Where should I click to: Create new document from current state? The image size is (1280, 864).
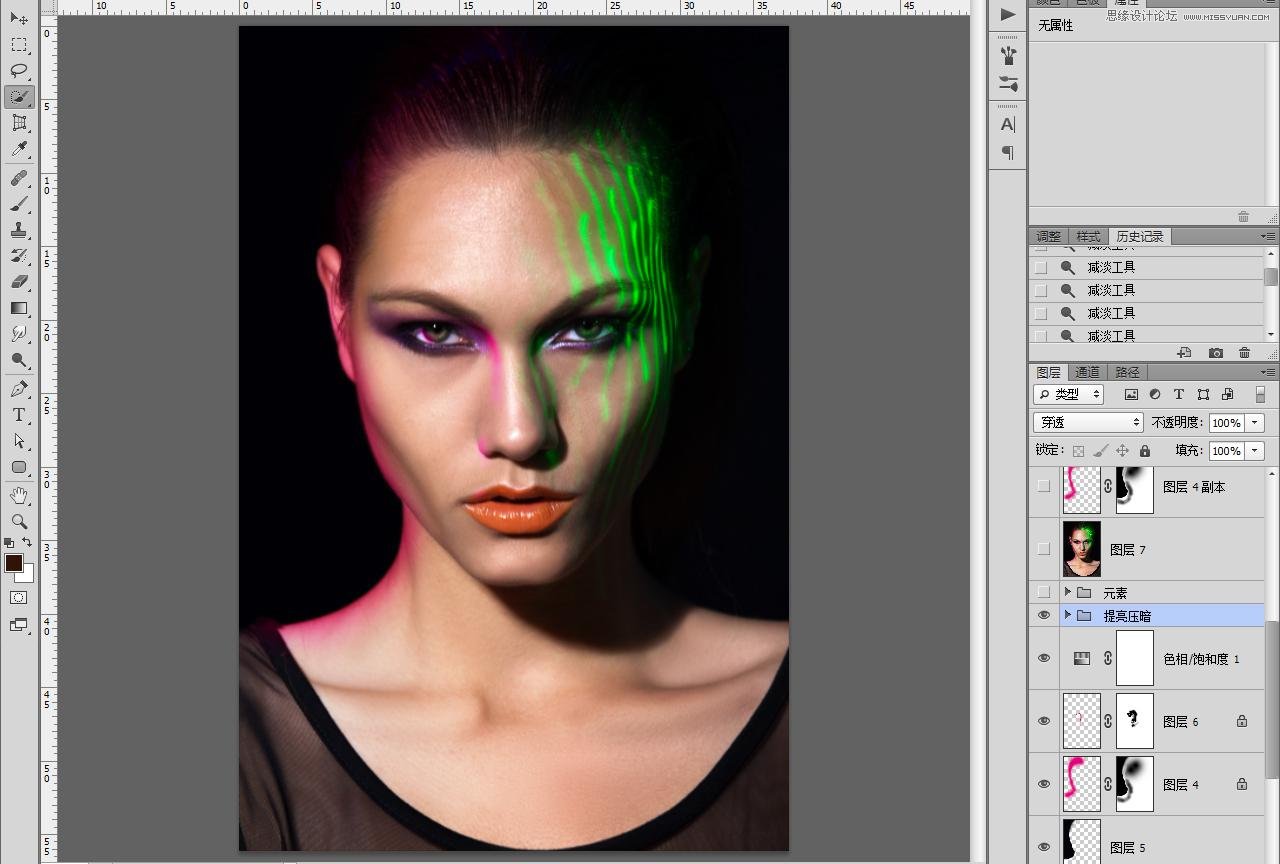point(1184,353)
